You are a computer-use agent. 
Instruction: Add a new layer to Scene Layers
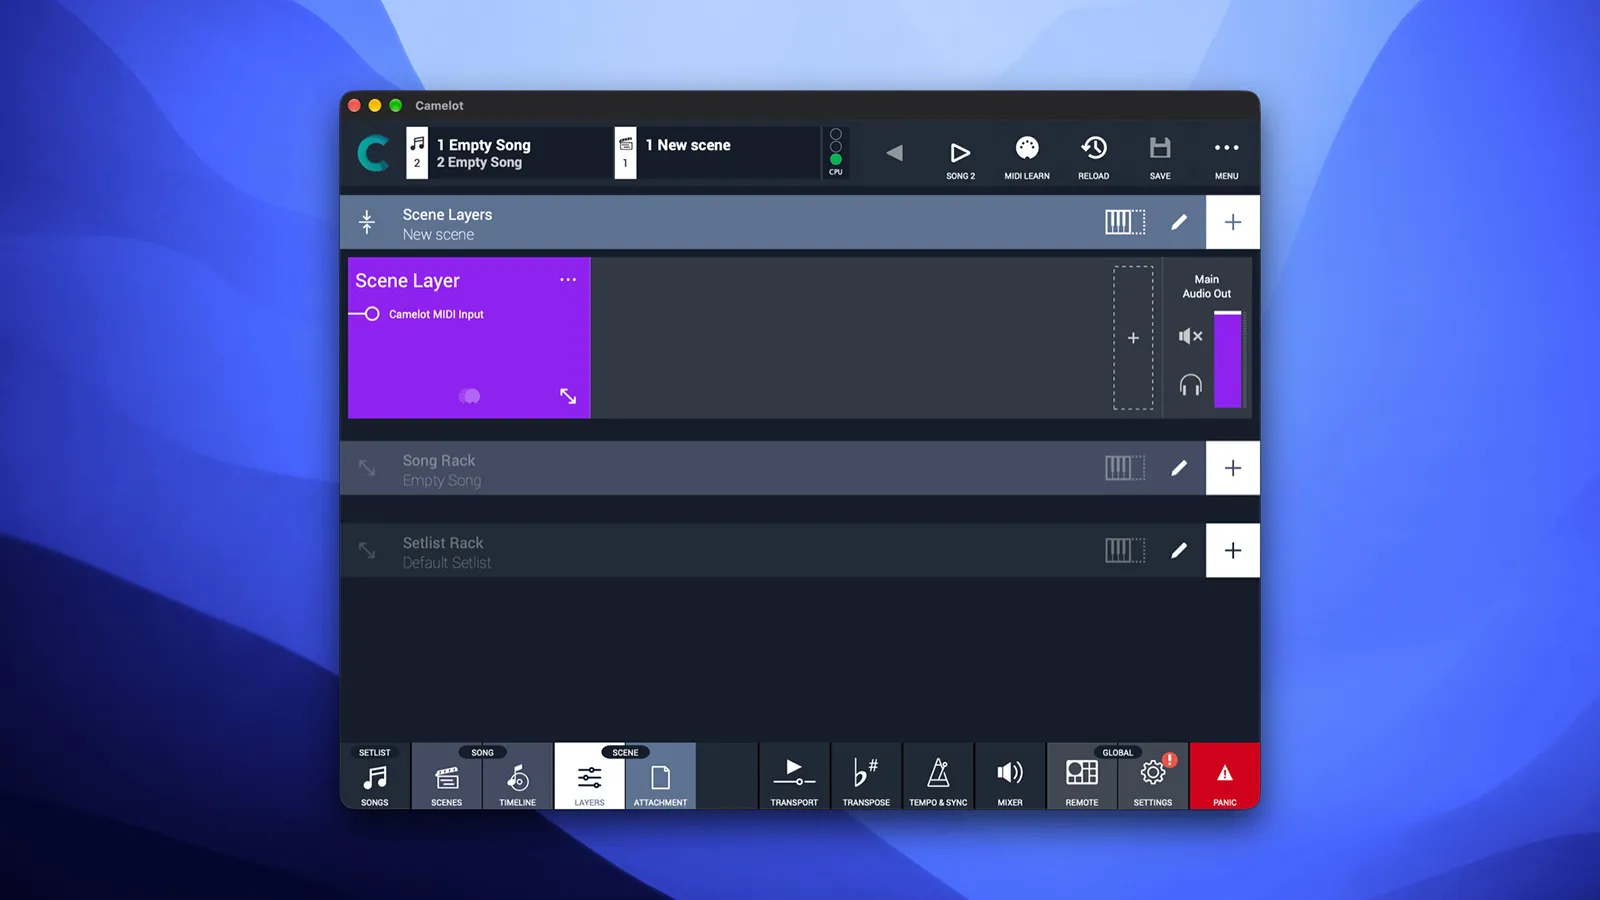[x=1233, y=222]
